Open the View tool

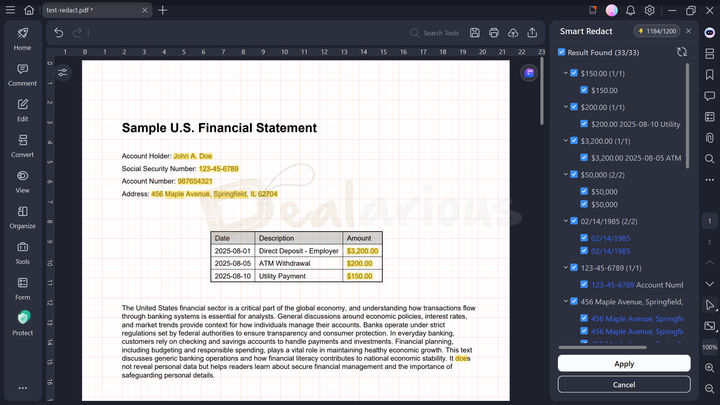(x=22, y=182)
